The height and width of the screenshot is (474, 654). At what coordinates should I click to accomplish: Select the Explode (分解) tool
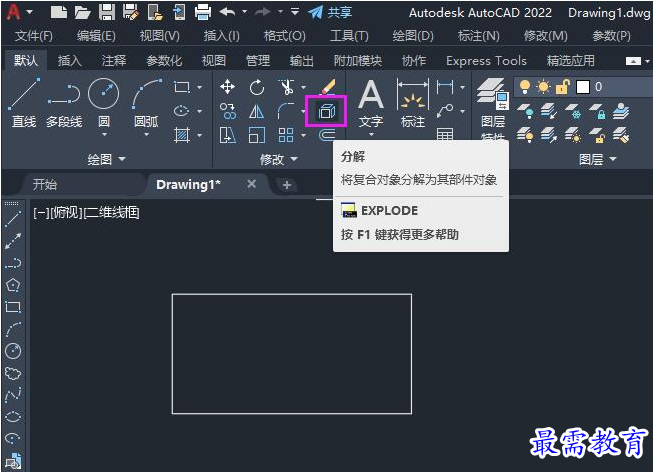(327, 111)
